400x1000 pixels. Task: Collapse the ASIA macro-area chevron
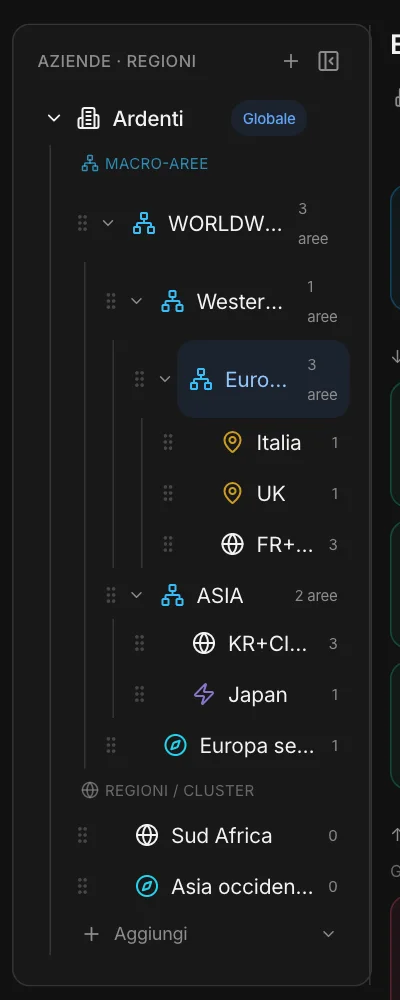point(136,595)
